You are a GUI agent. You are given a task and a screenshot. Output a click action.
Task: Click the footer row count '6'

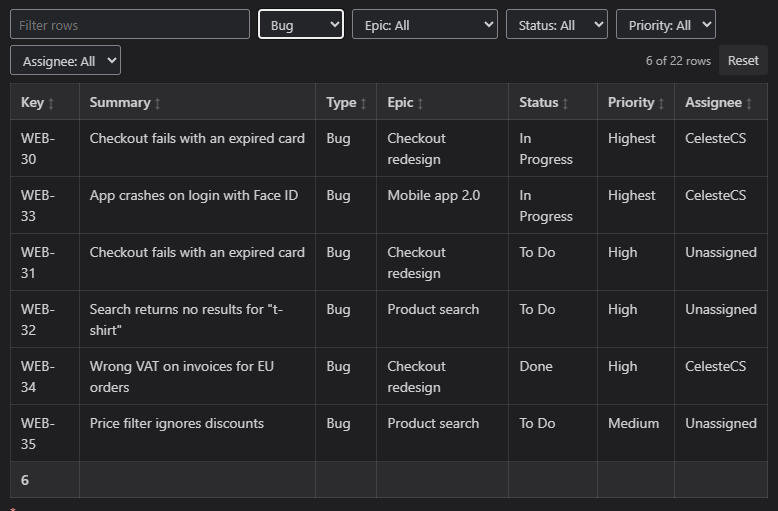tap(25, 480)
